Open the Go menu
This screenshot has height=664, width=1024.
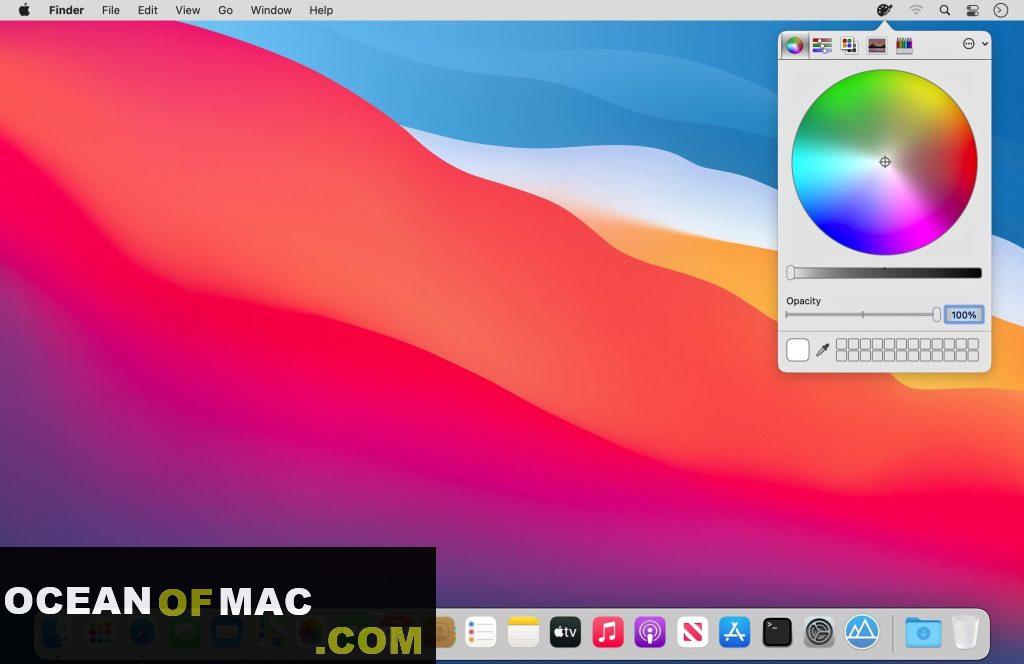[225, 10]
